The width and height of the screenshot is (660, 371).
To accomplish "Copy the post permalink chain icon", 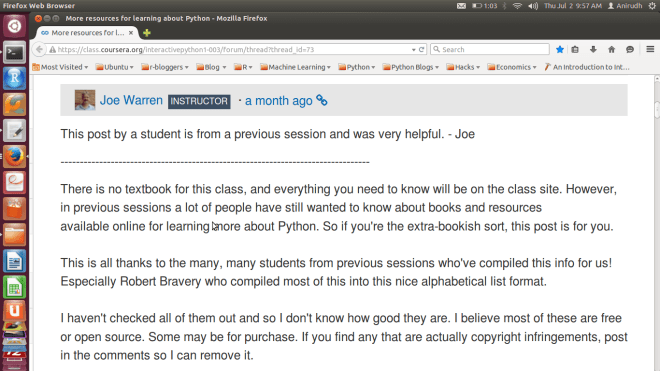I will [x=322, y=100].
